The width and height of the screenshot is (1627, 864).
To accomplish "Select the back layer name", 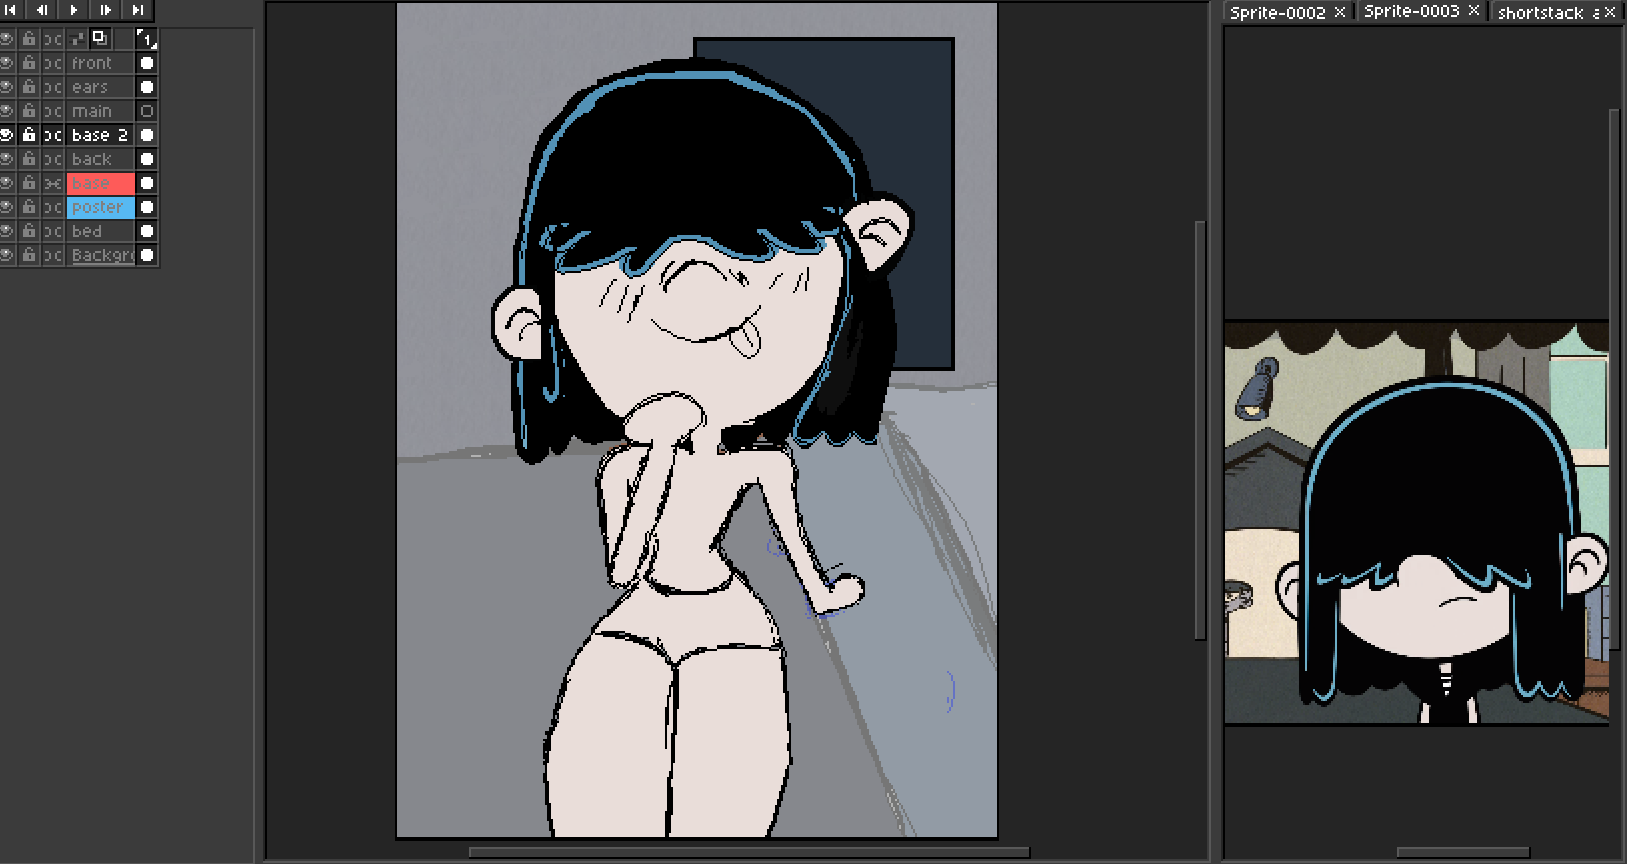I will pyautogui.click(x=100, y=159).
